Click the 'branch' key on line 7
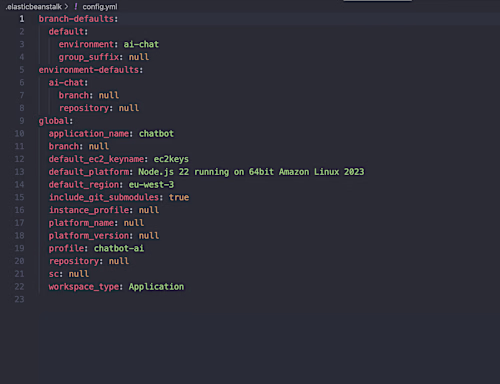The image size is (500, 384). tap(74, 95)
